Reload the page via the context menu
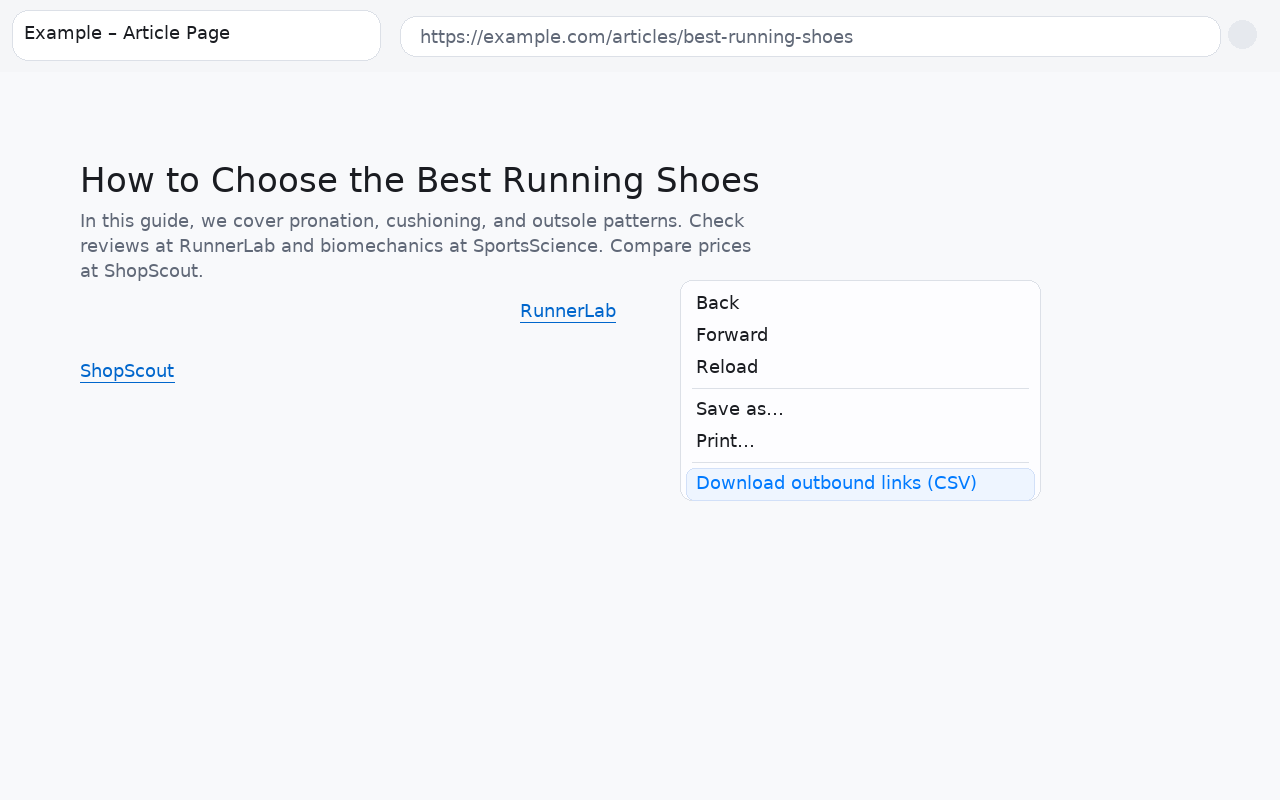This screenshot has height=800, width=1280. [x=727, y=366]
